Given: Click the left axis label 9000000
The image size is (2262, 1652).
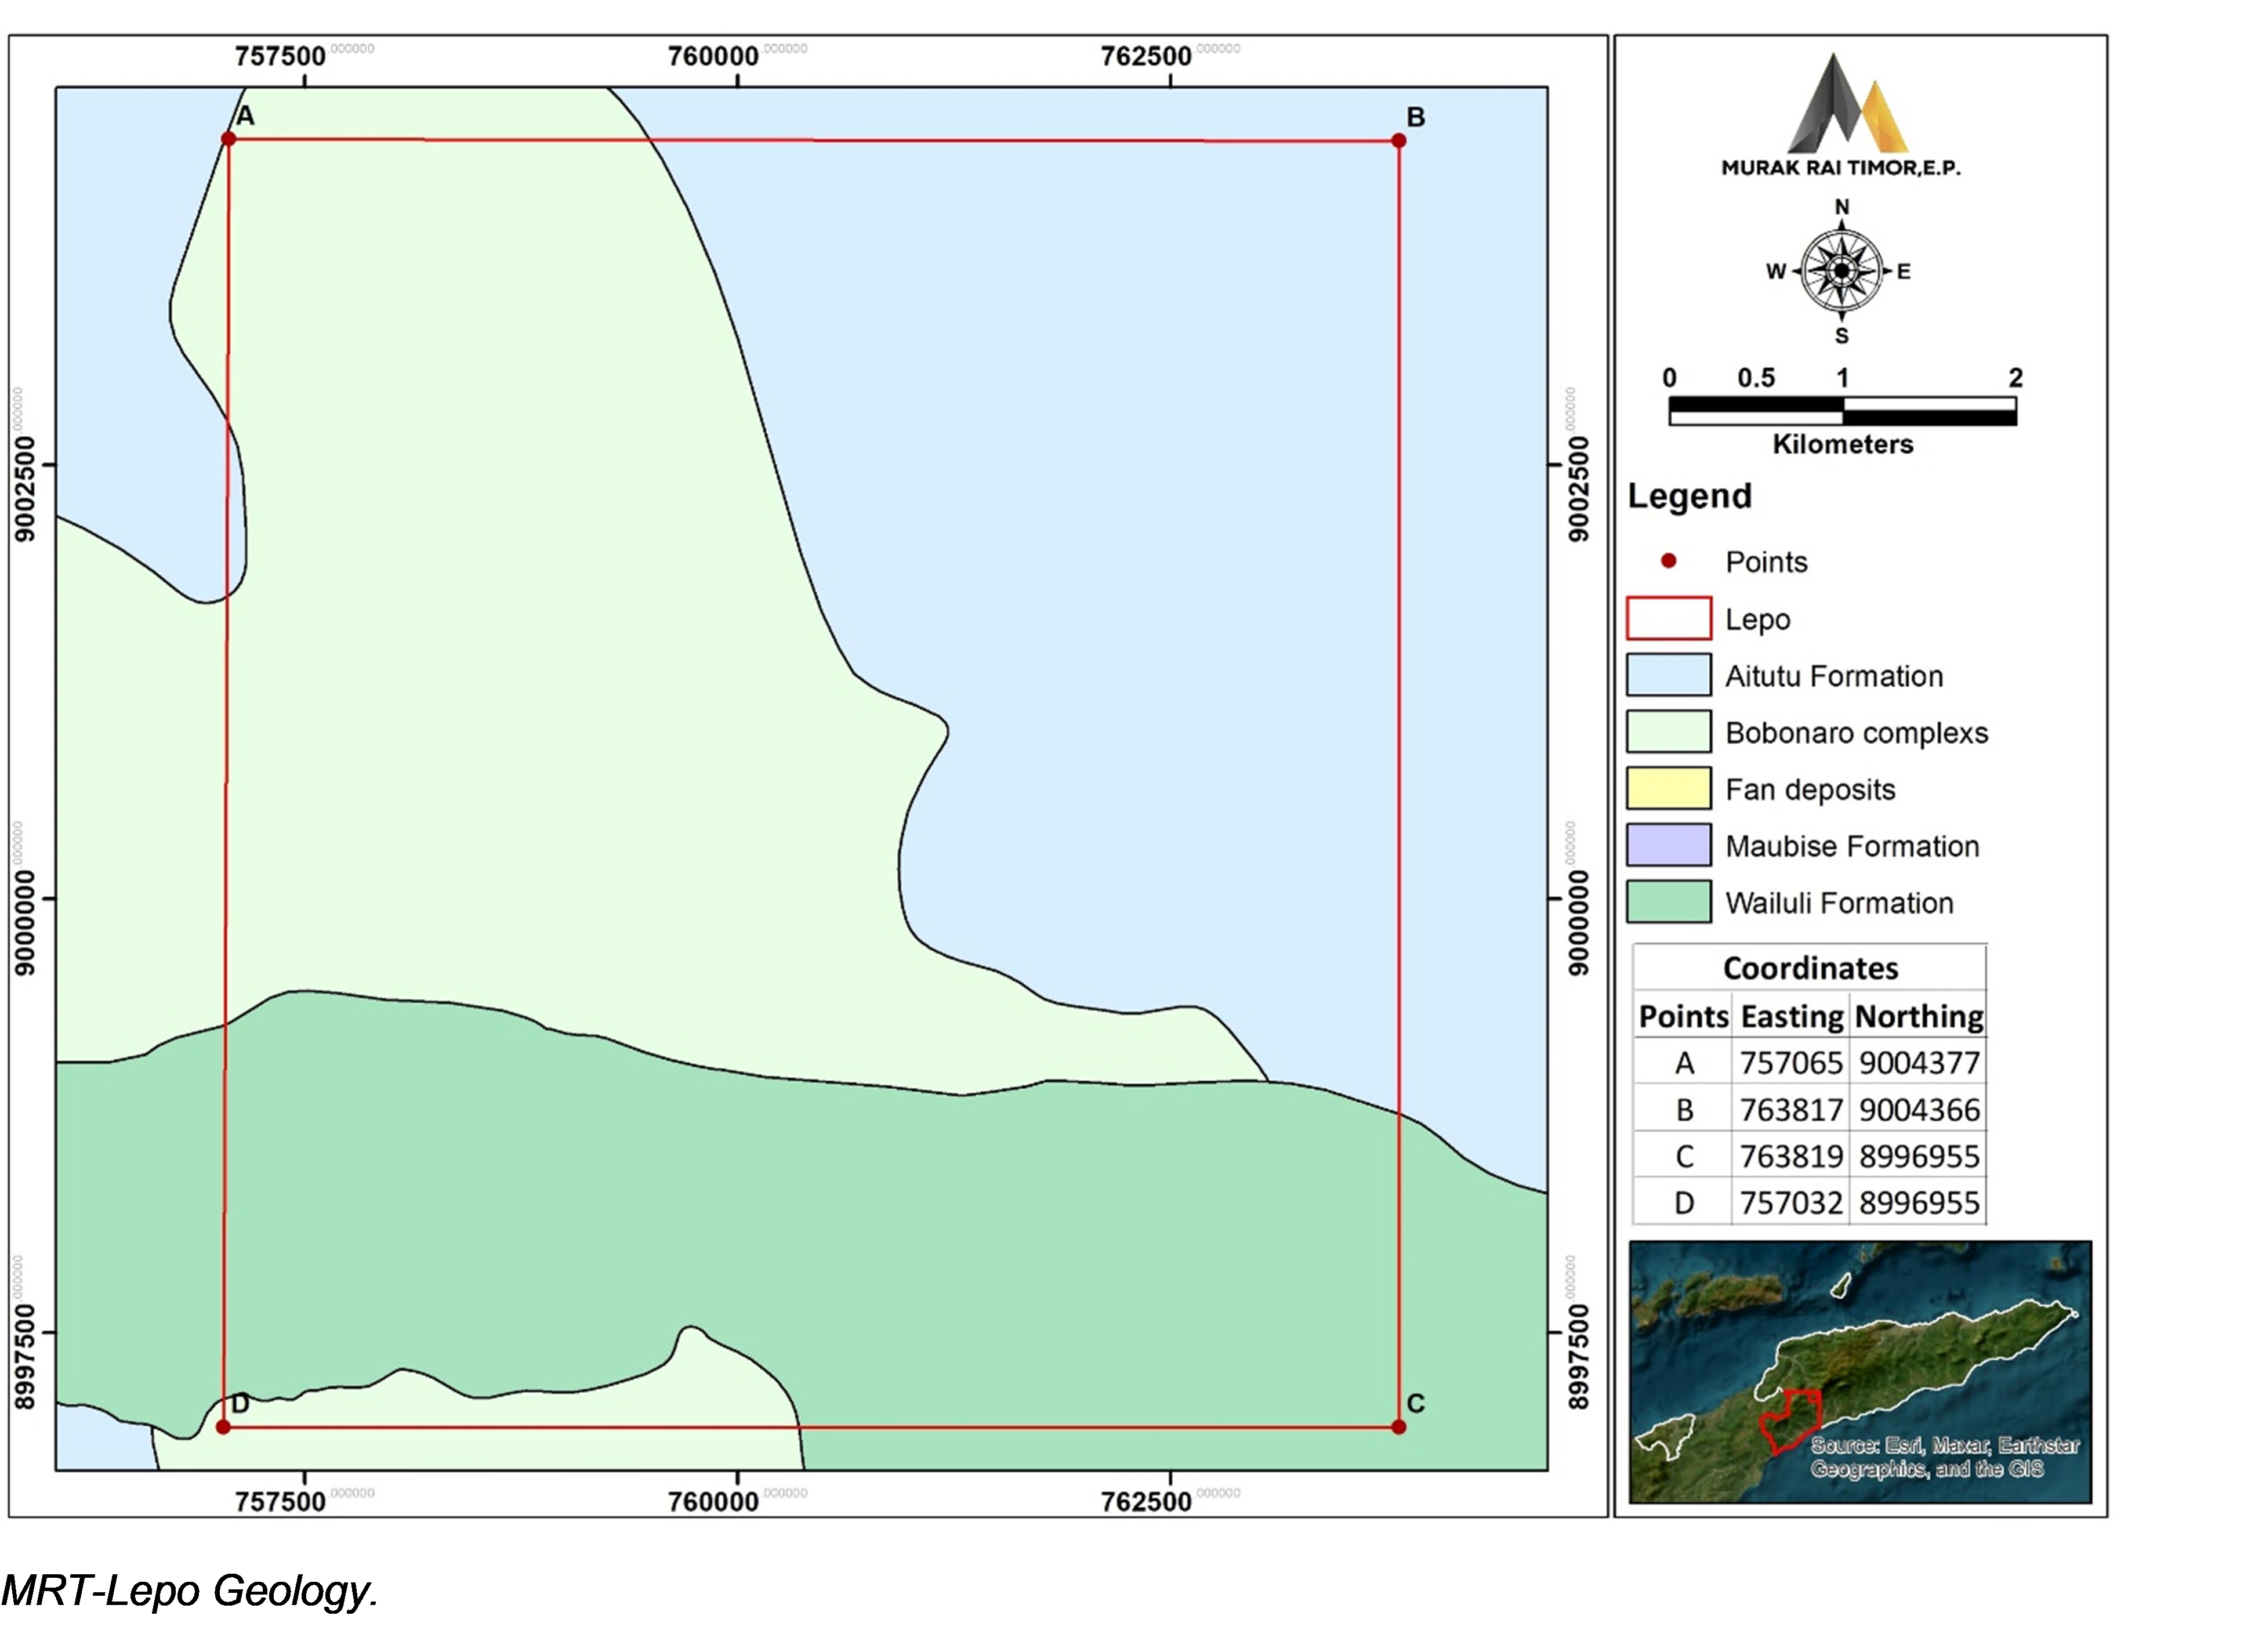Looking at the screenshot, I should click(25, 922).
